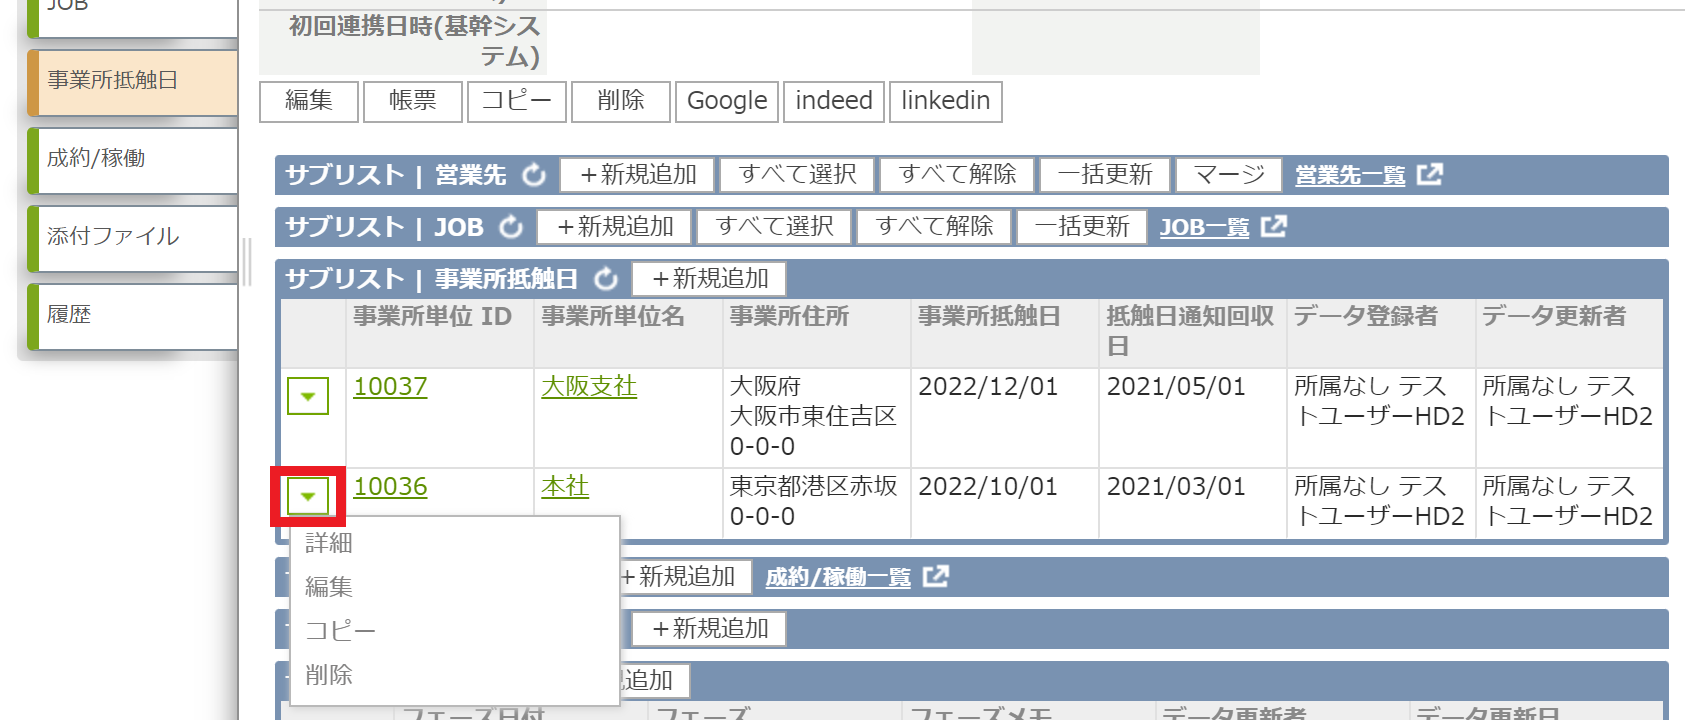Viewport: 1685px width, 720px height.
Task: Refresh the 営業先 sublist
Action: pos(534,175)
